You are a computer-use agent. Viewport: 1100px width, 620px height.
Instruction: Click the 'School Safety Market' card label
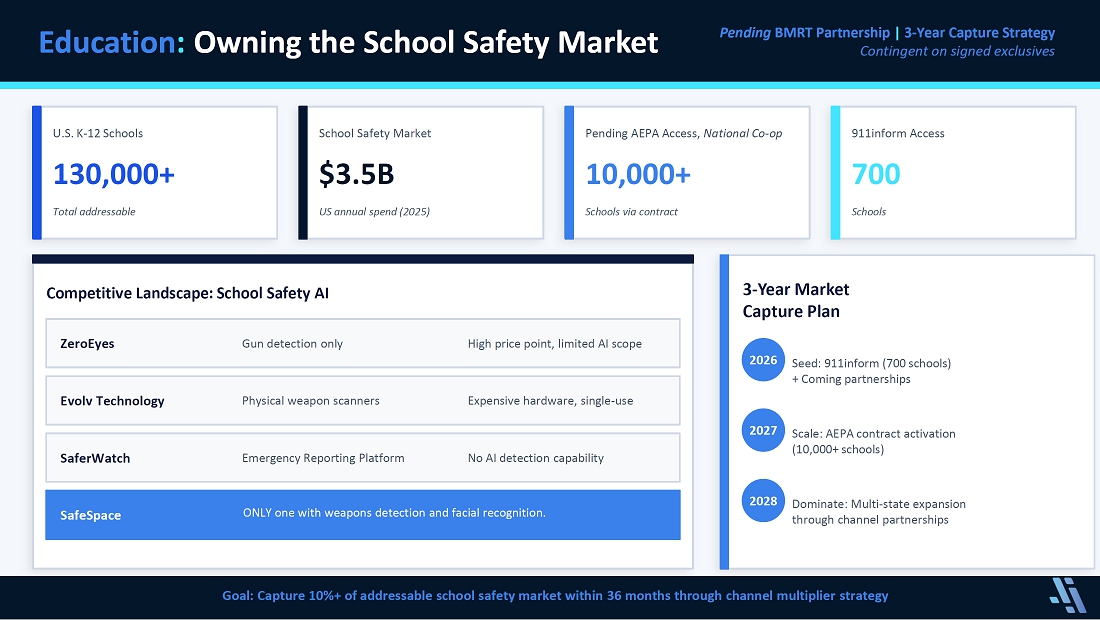[x=375, y=133]
